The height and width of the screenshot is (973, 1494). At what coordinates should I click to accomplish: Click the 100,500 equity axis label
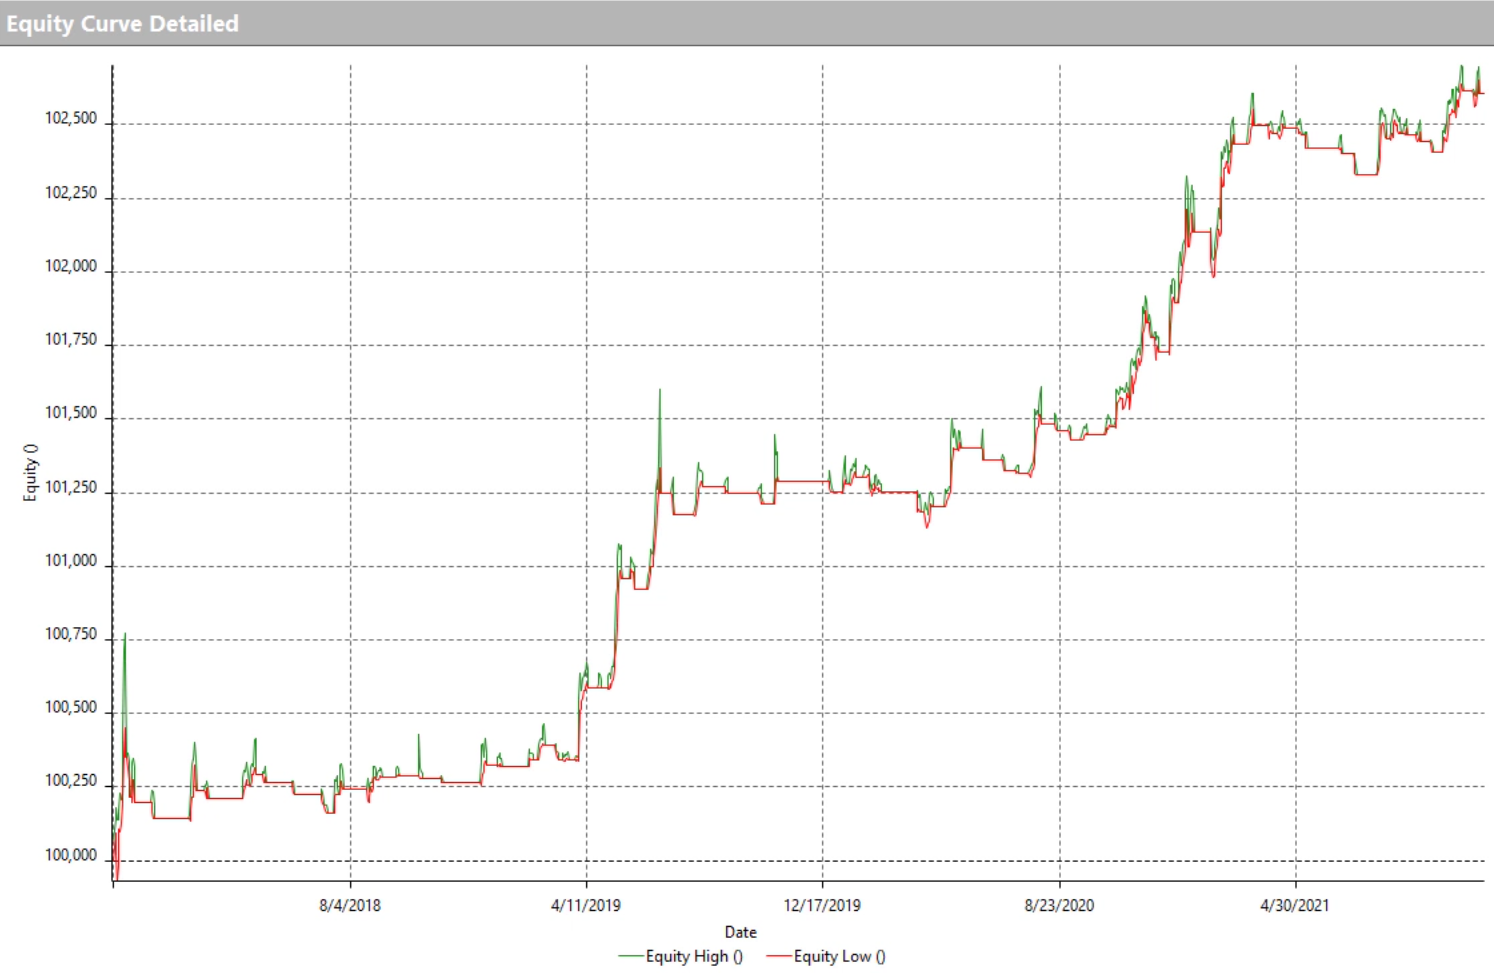[71, 707]
